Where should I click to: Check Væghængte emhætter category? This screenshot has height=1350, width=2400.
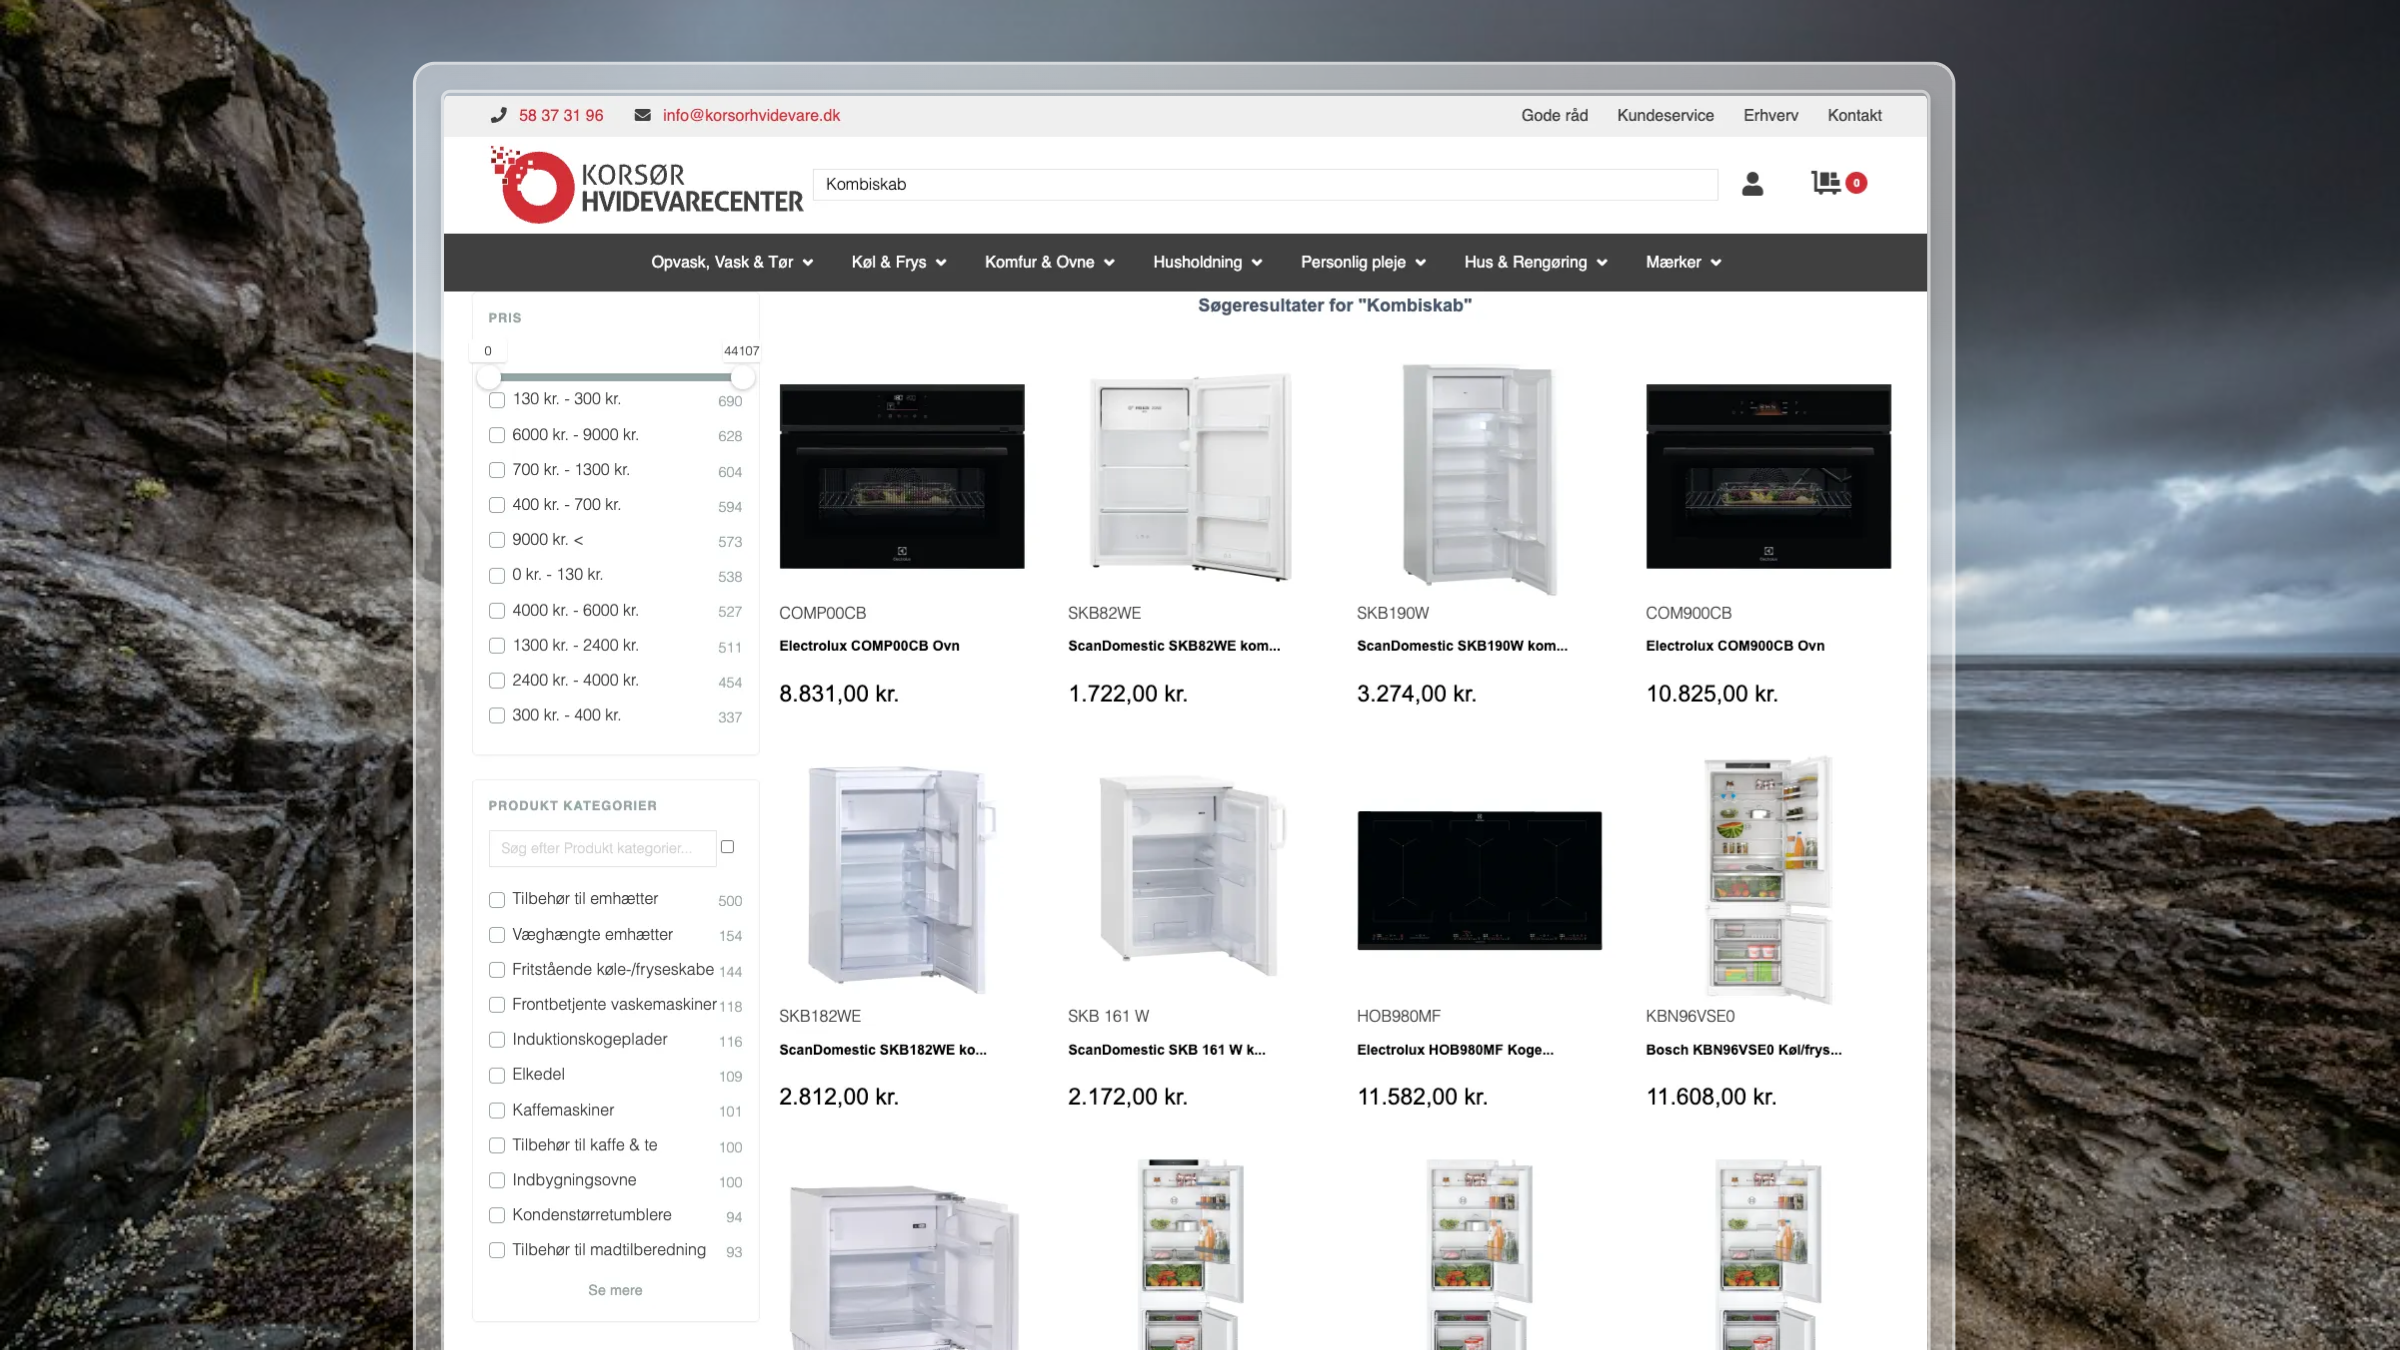tap(497, 935)
